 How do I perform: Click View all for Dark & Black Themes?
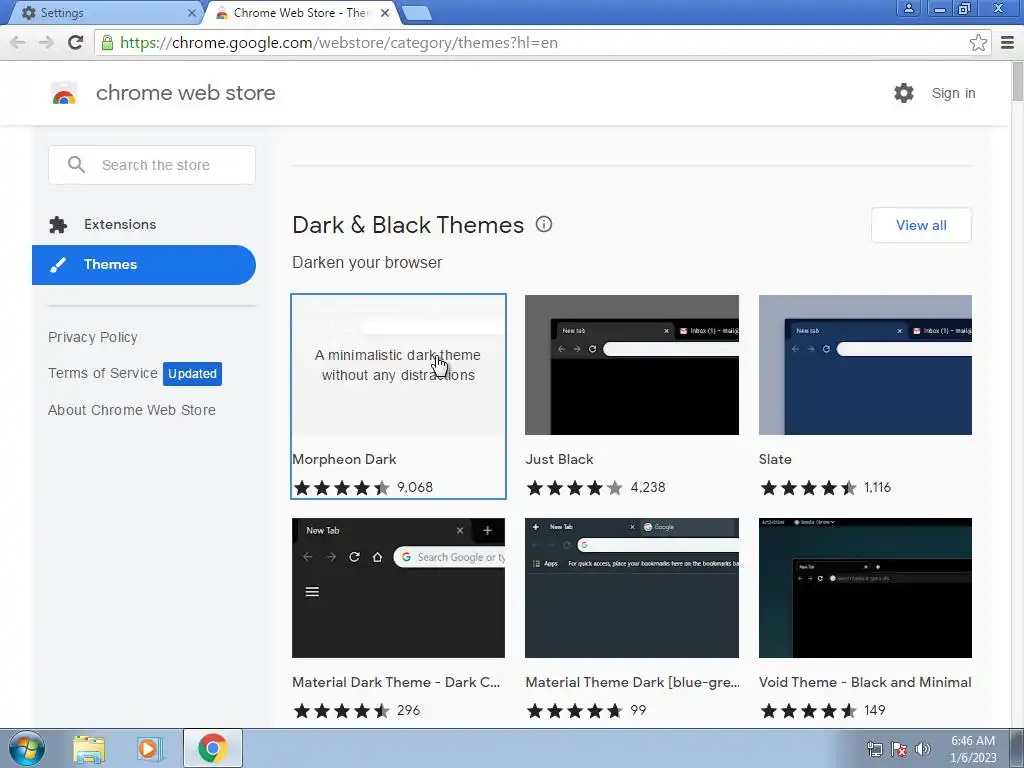coord(921,225)
